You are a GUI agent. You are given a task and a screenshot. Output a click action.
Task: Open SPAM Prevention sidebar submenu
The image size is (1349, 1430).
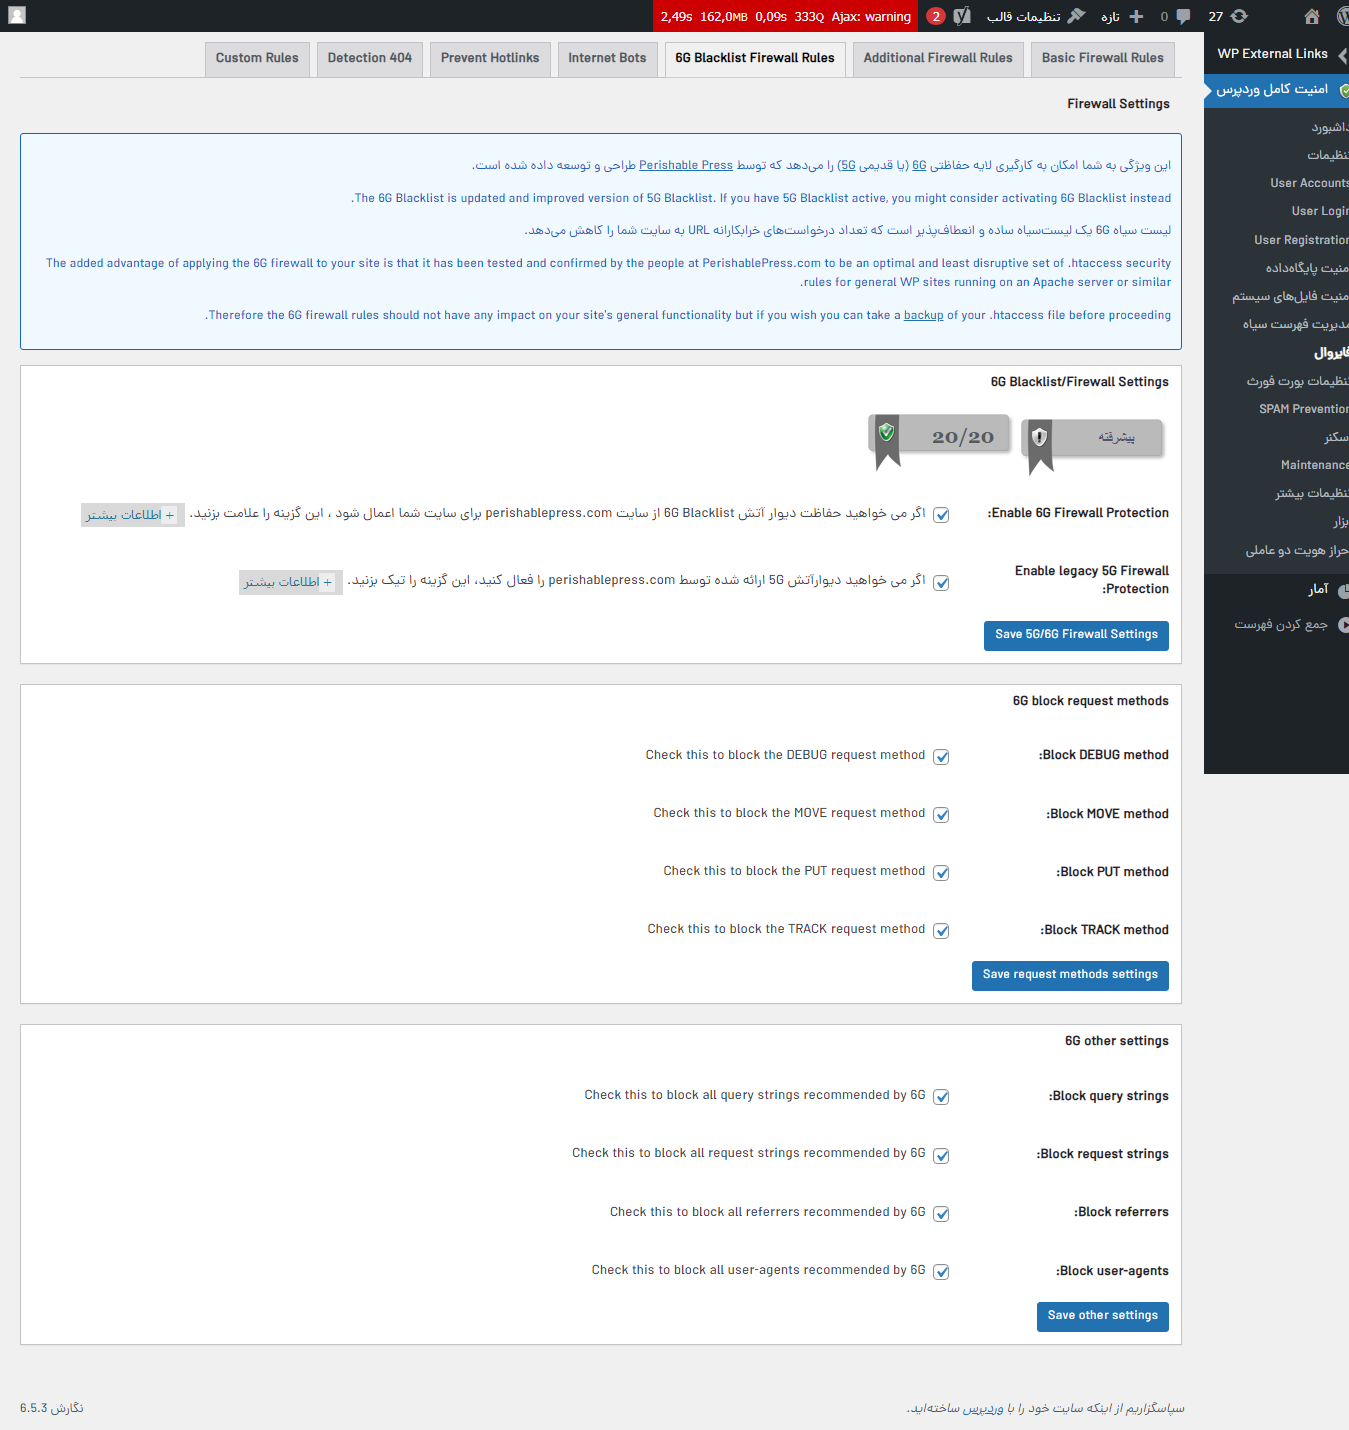coord(1303,409)
